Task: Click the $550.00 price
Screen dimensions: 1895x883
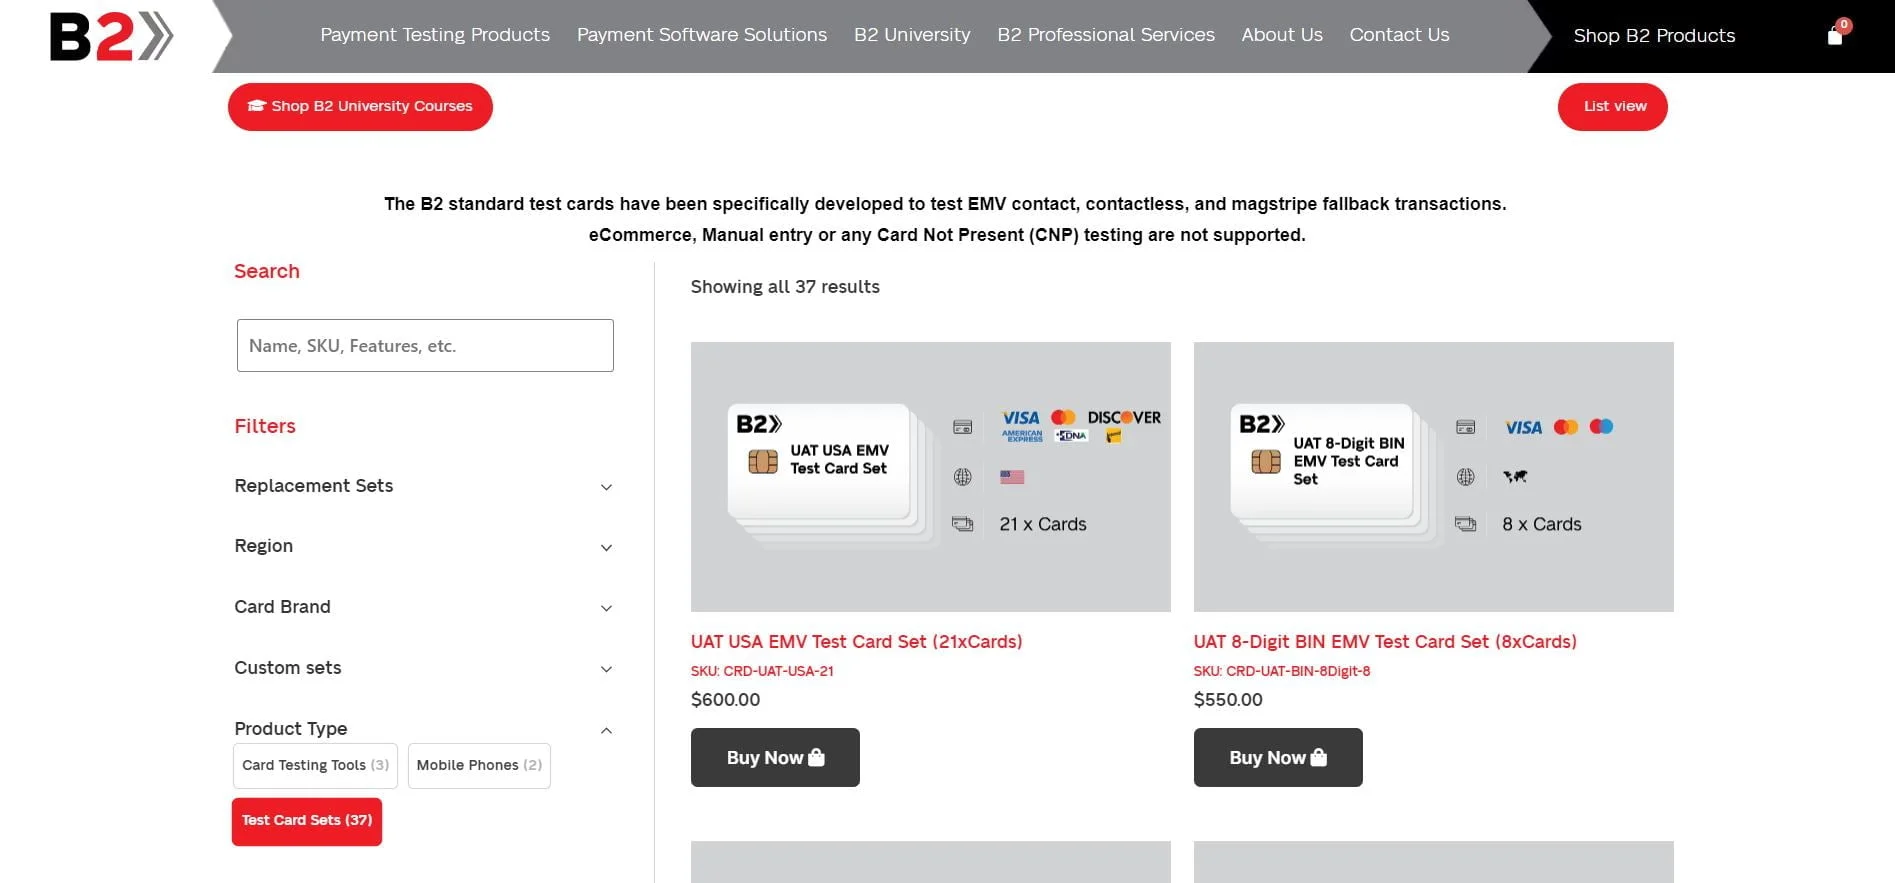Action: [1228, 700]
